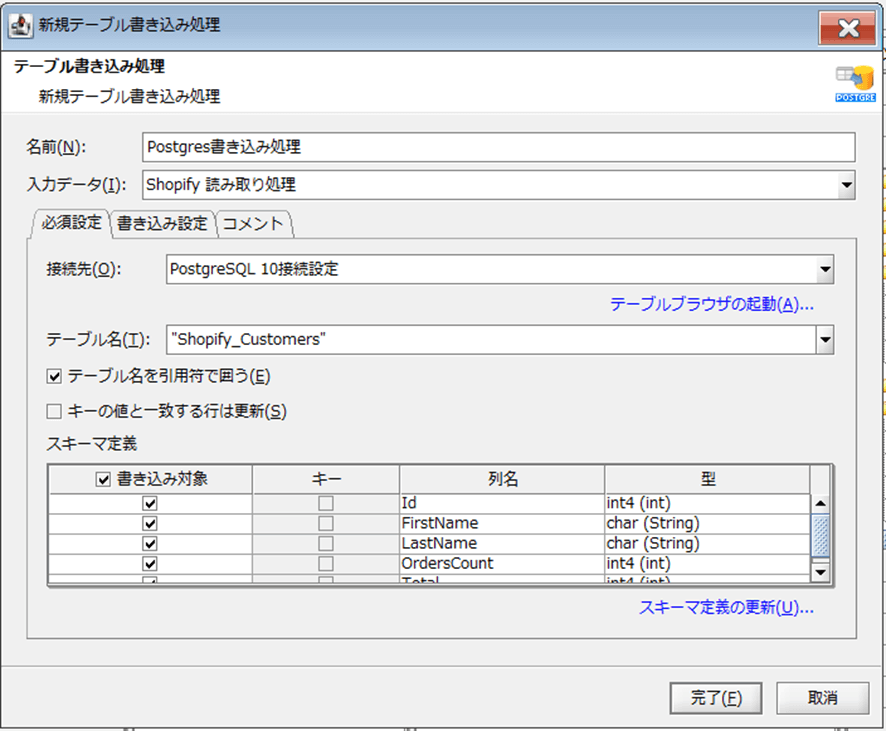Image resolution: width=886 pixels, height=731 pixels.
Task: Check the キー box for OrdersCount row
Action: point(326,564)
